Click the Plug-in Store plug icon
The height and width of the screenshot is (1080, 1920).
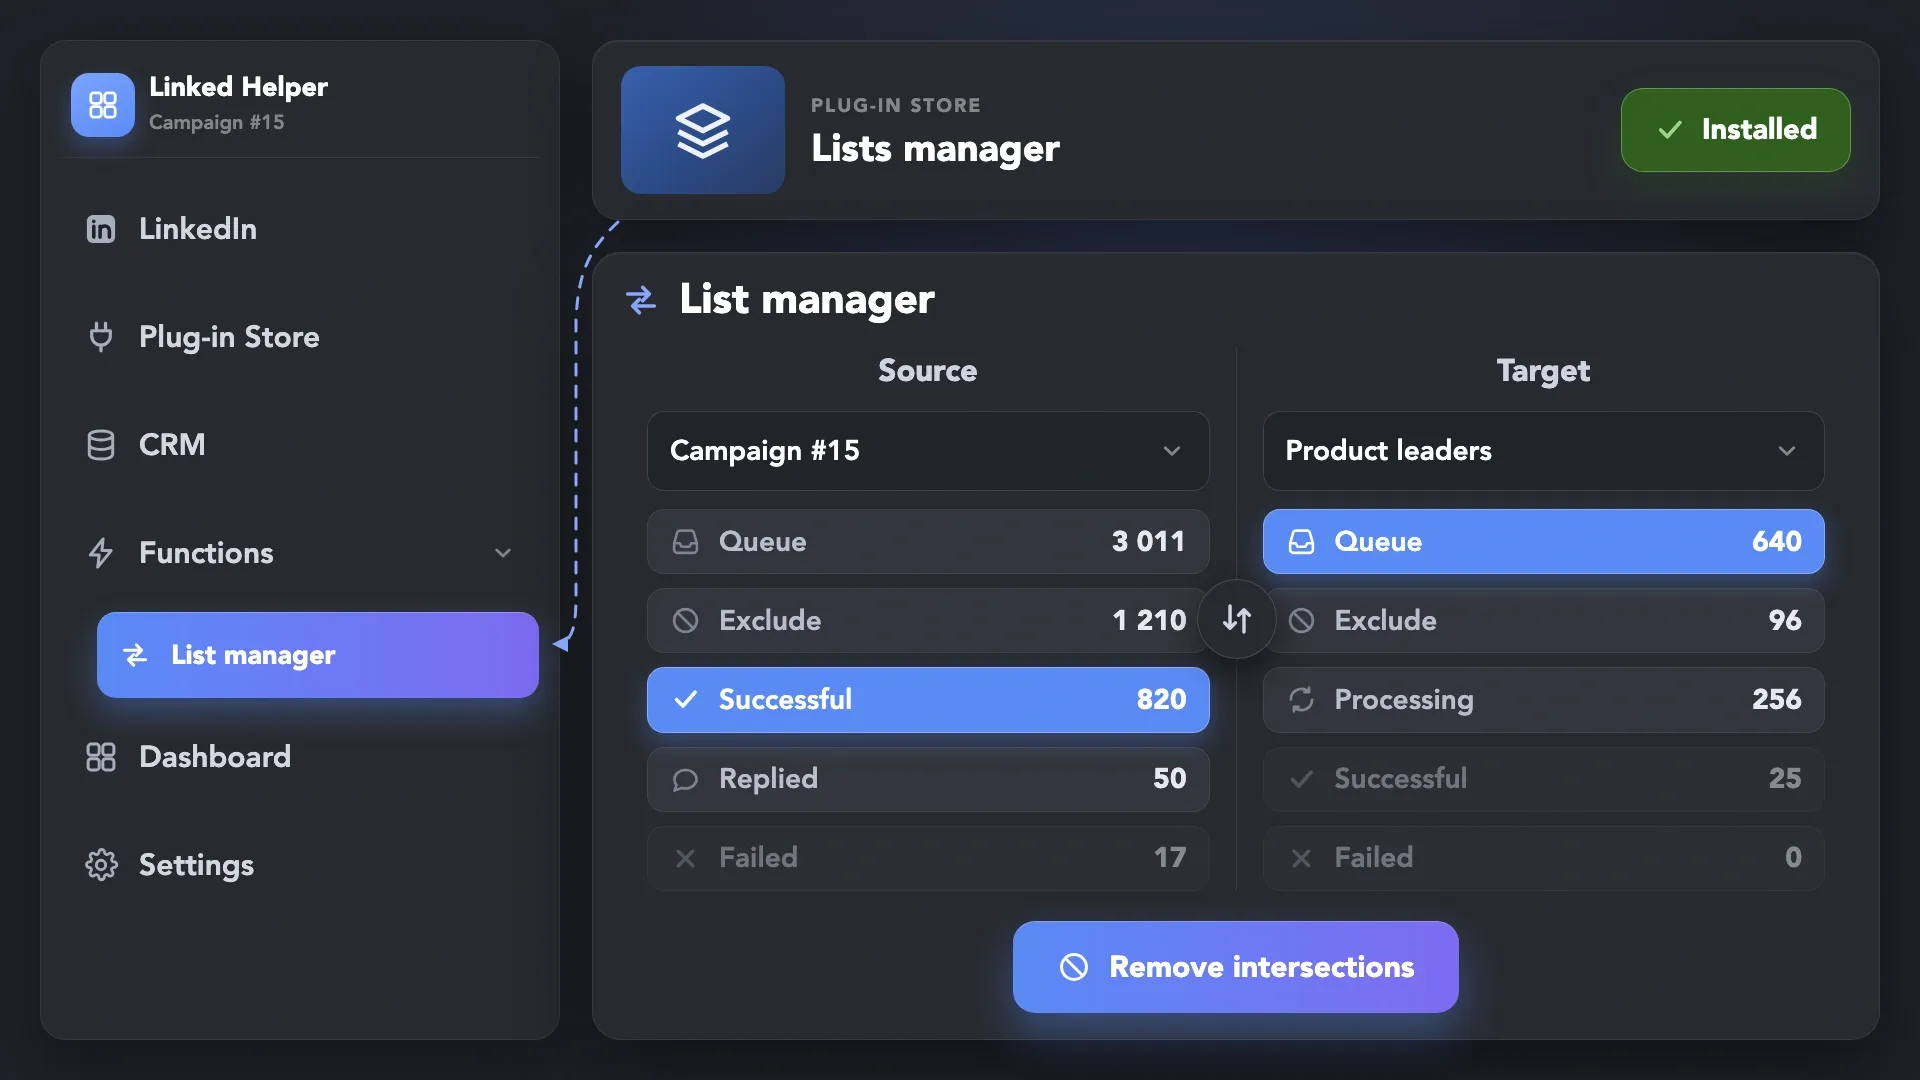(101, 337)
